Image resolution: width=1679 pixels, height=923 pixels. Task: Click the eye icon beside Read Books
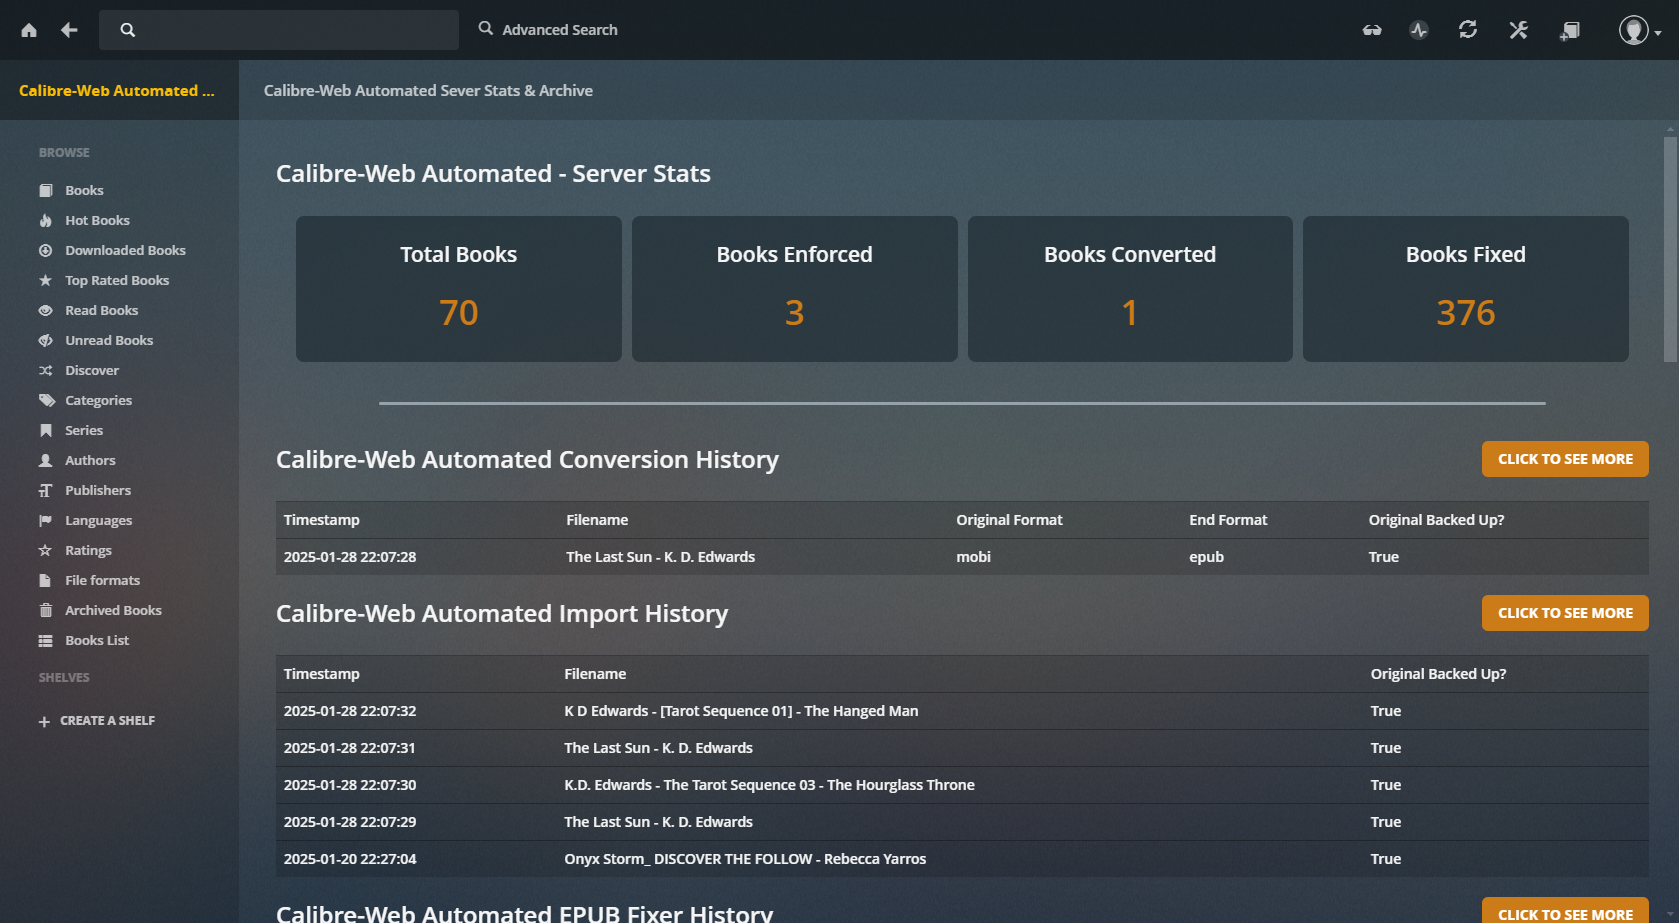[x=45, y=310]
